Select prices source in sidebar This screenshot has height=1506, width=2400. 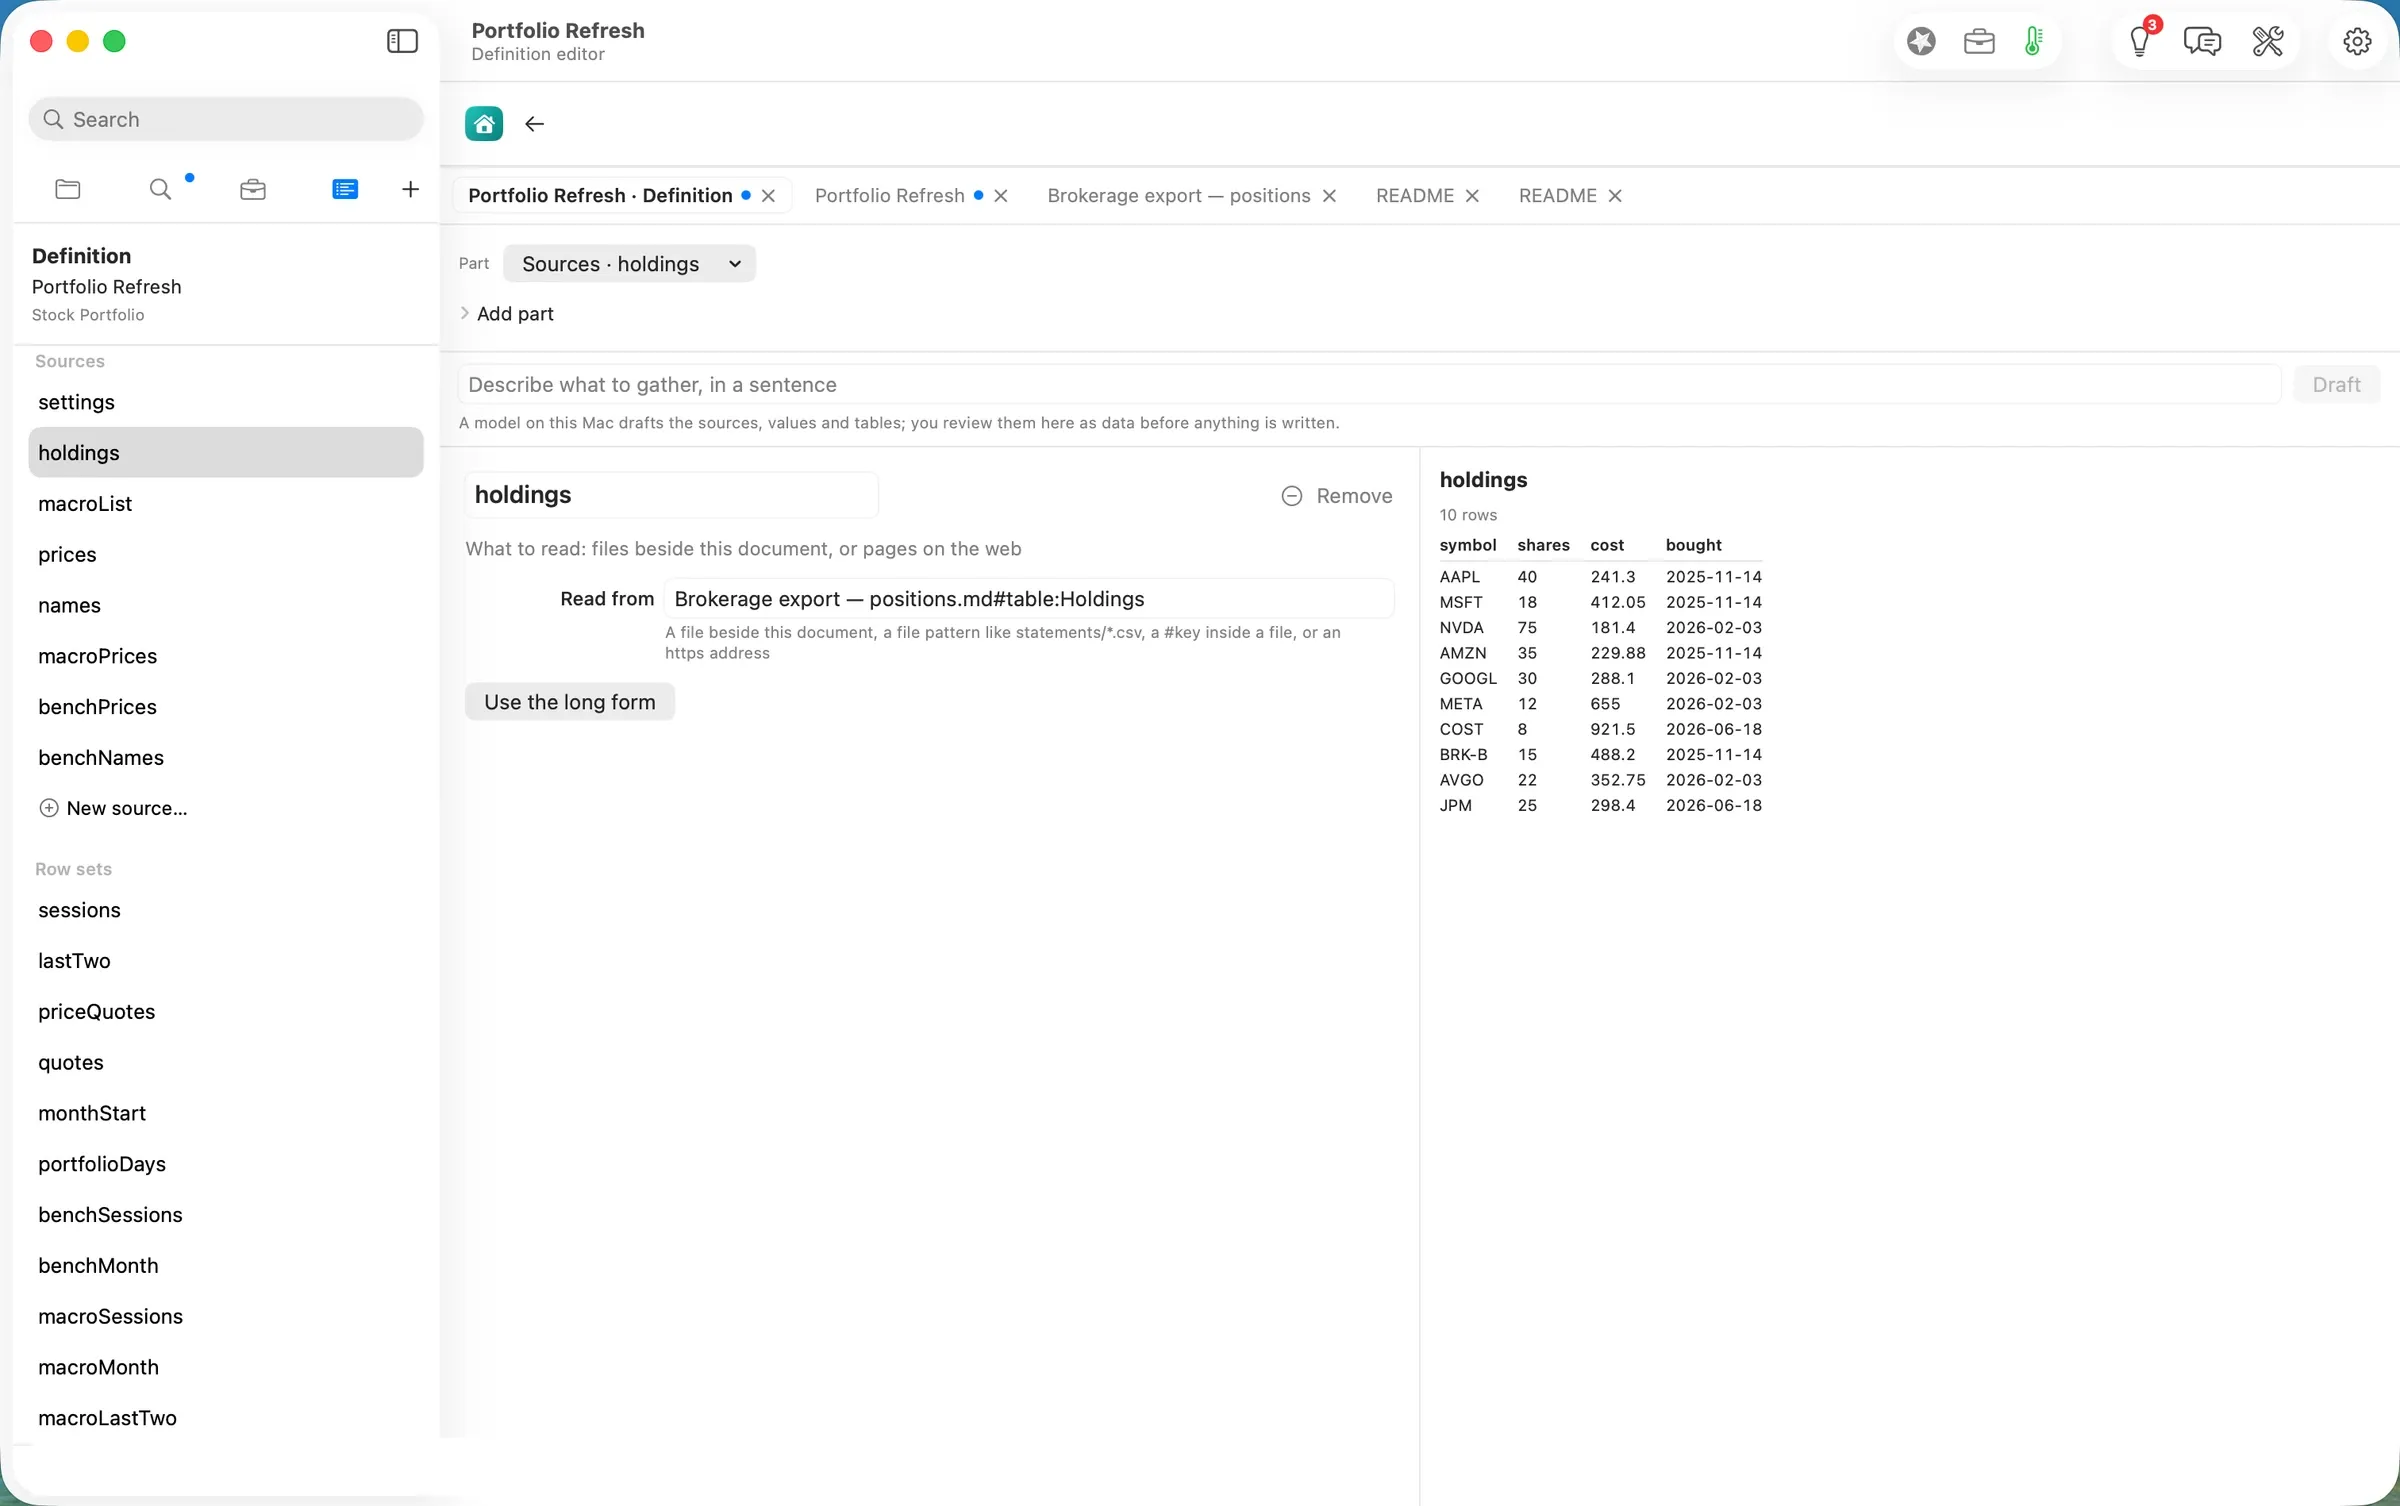pos(226,555)
